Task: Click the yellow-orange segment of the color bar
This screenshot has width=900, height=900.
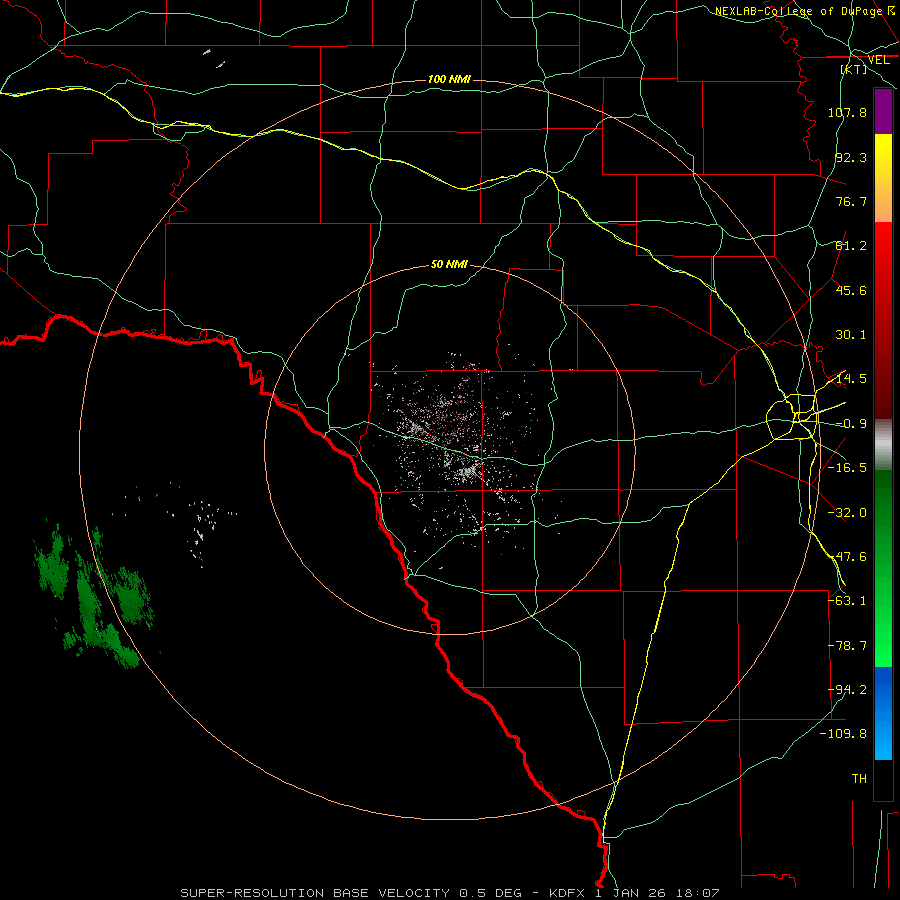Action: (883, 178)
